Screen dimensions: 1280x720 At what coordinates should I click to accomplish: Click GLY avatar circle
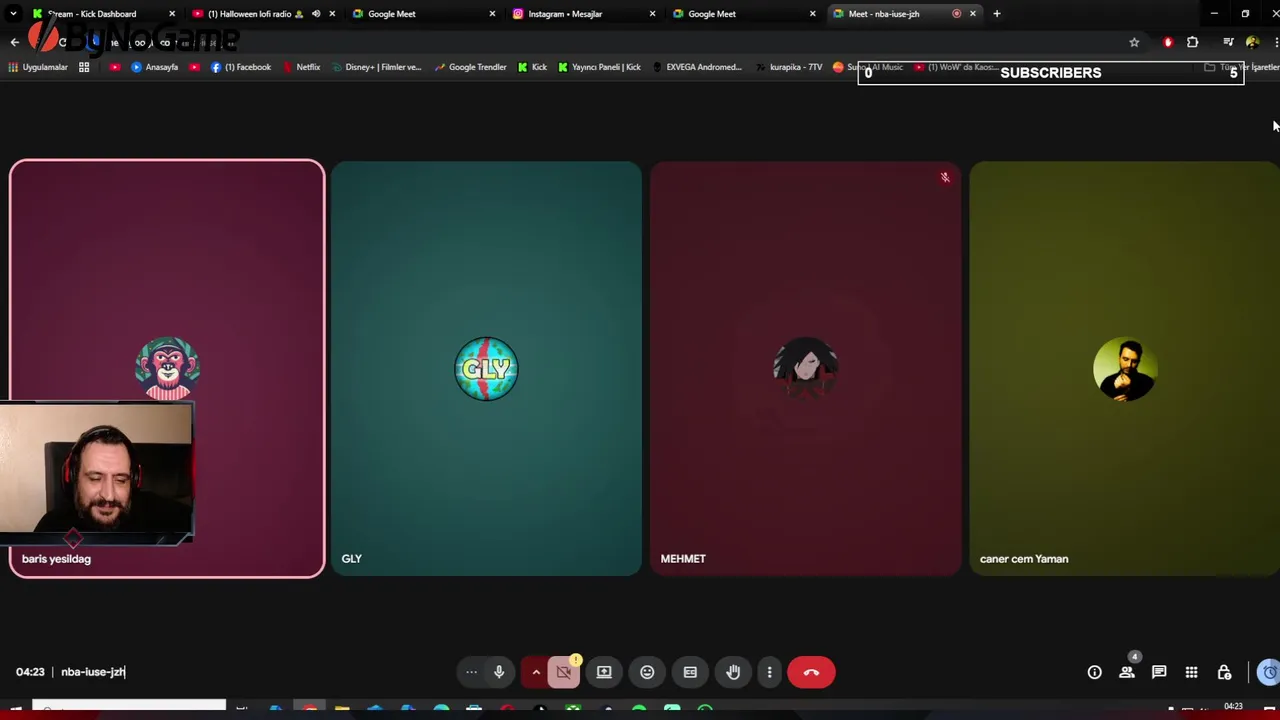pos(486,369)
